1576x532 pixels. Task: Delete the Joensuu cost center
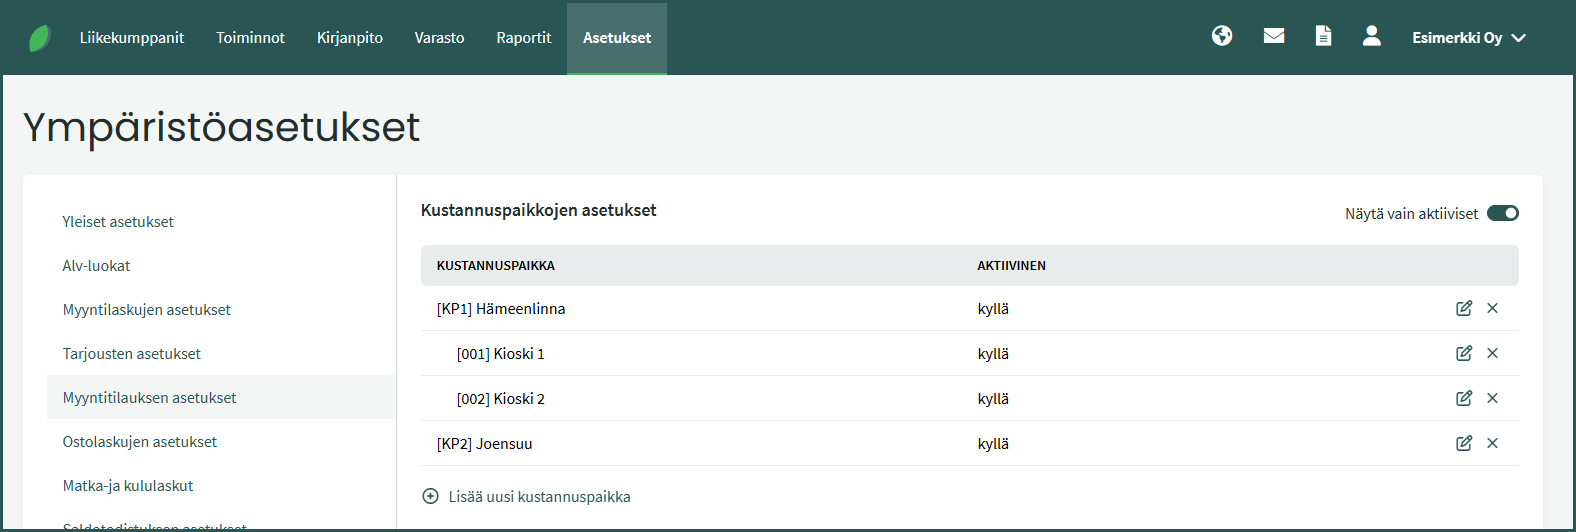click(1492, 443)
